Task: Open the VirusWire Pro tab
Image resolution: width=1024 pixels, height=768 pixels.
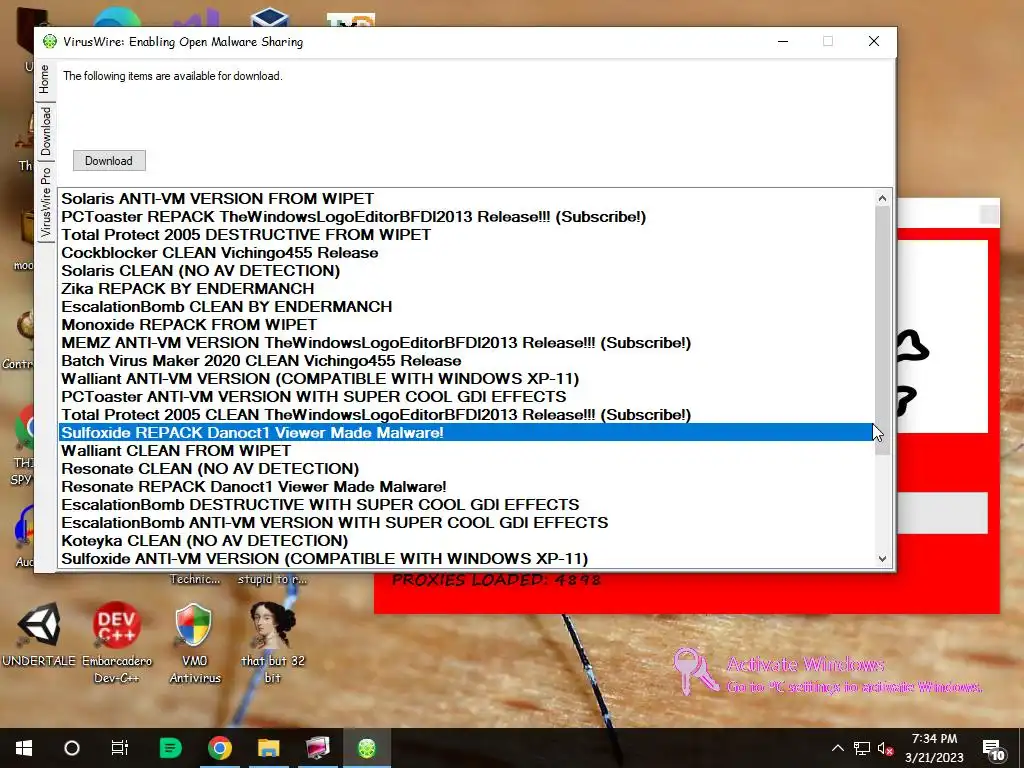Action: [x=44, y=203]
